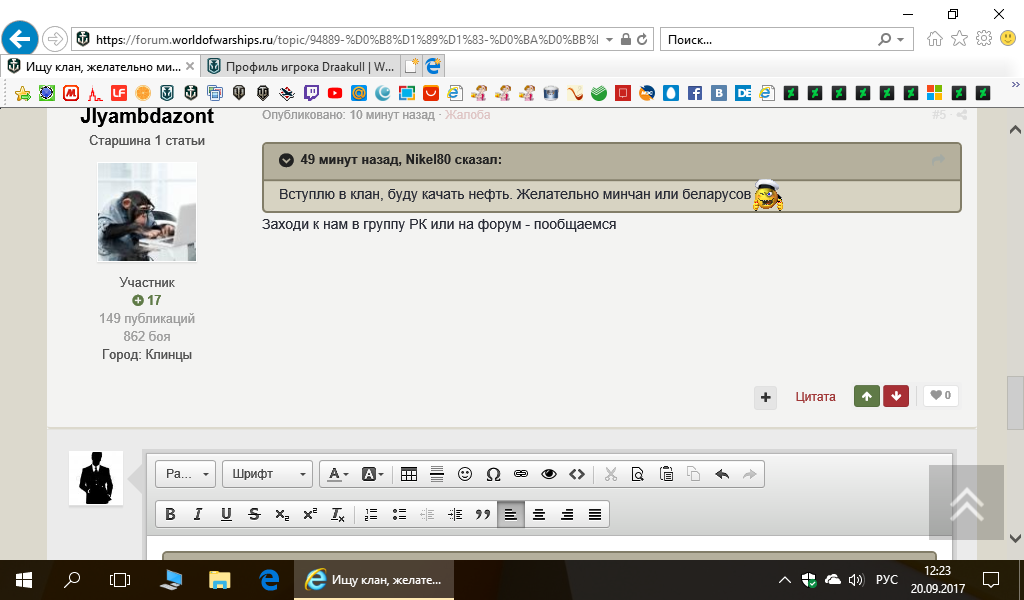Open the smiley emoticon picker
Viewport: 1024px width, 600px height.
tap(465, 474)
